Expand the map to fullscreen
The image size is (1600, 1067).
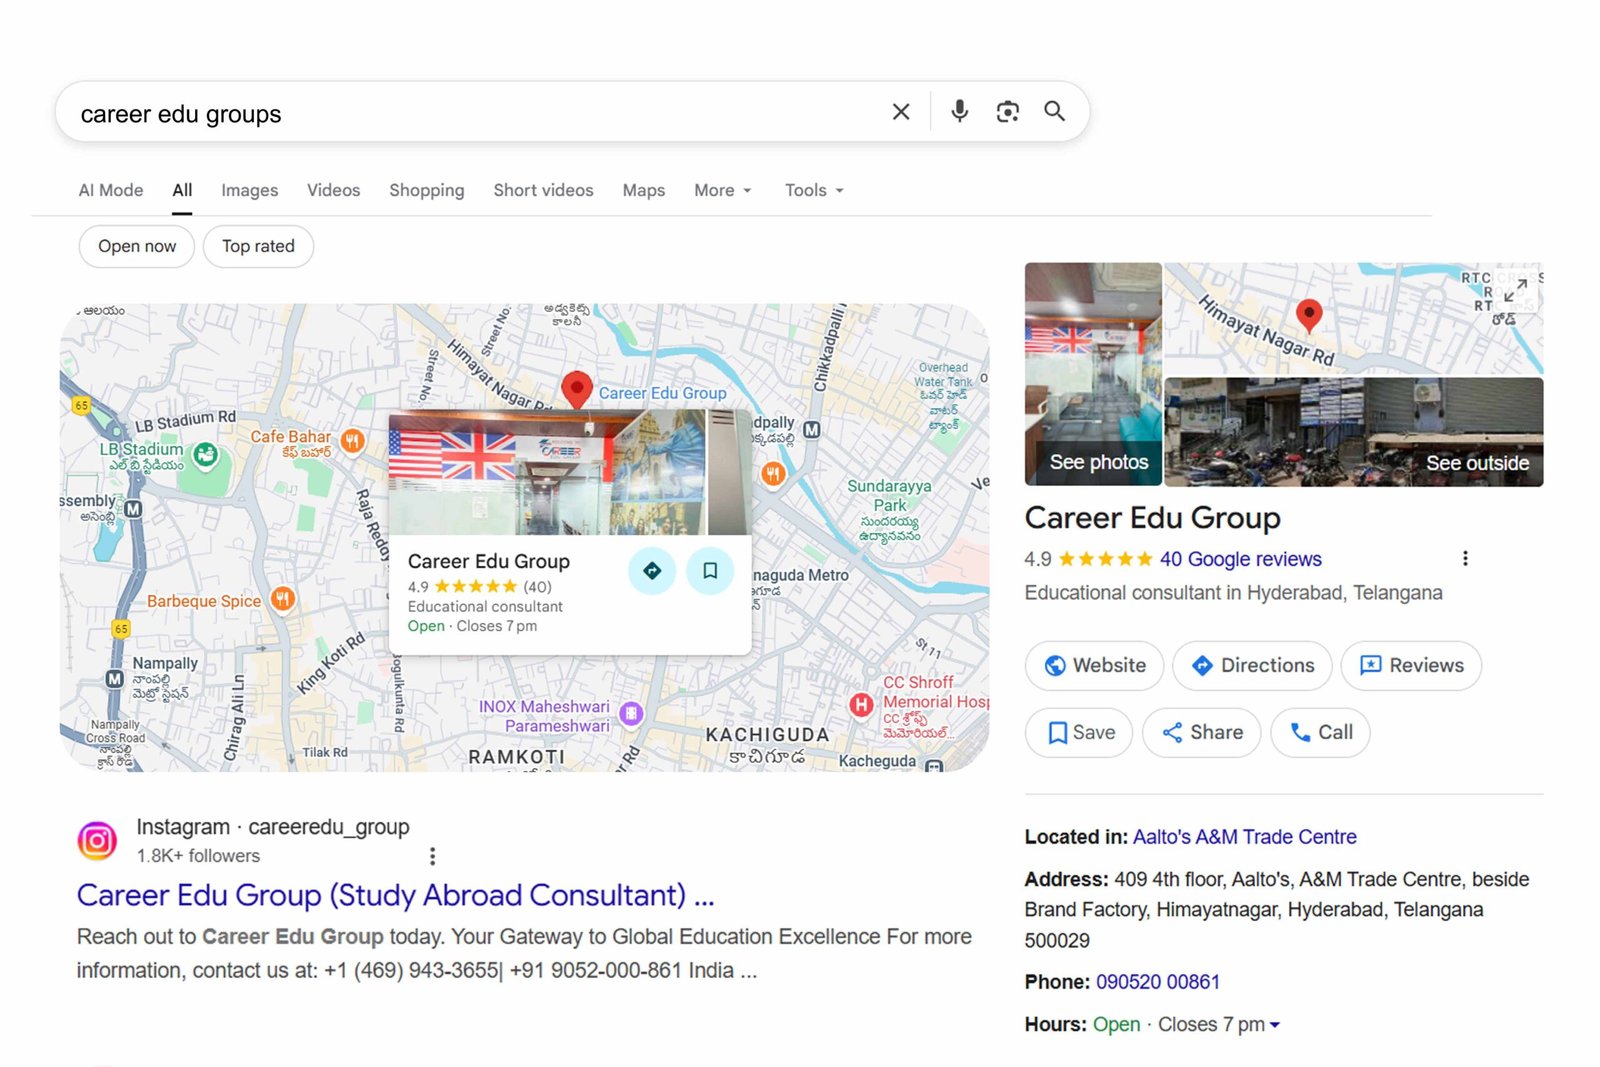point(1517,290)
